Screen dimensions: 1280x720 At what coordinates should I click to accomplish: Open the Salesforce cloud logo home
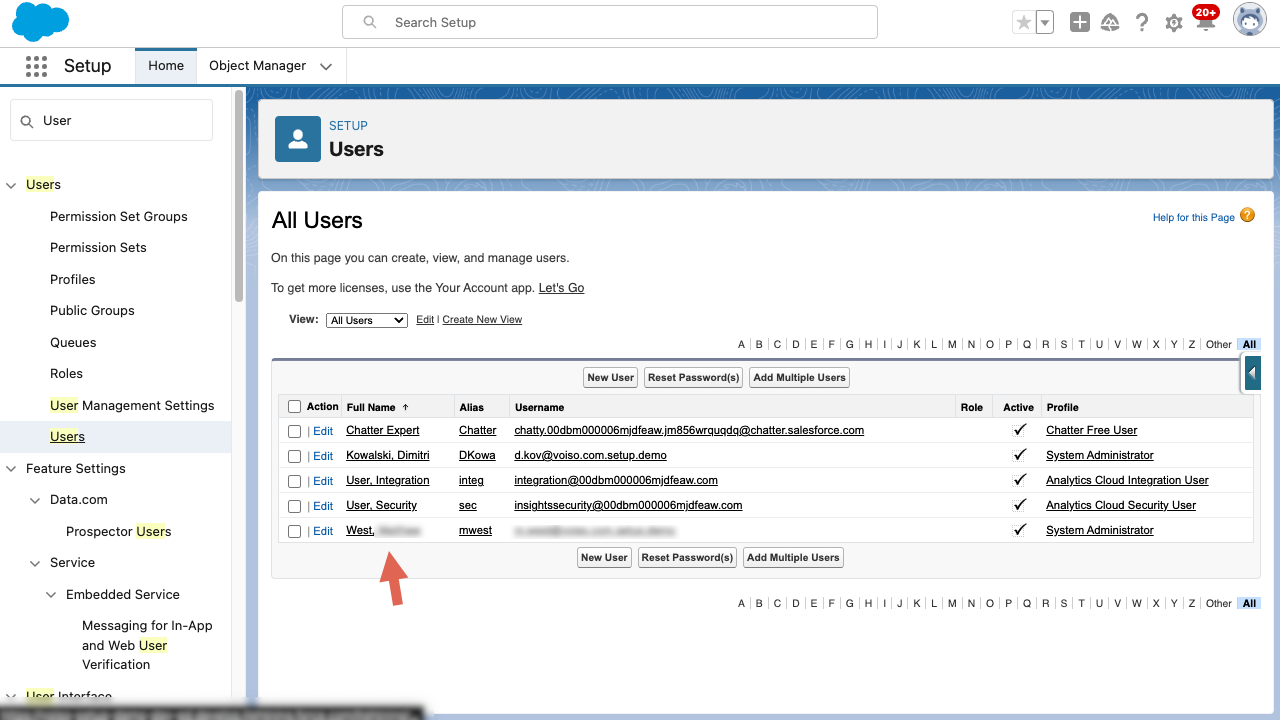41,22
